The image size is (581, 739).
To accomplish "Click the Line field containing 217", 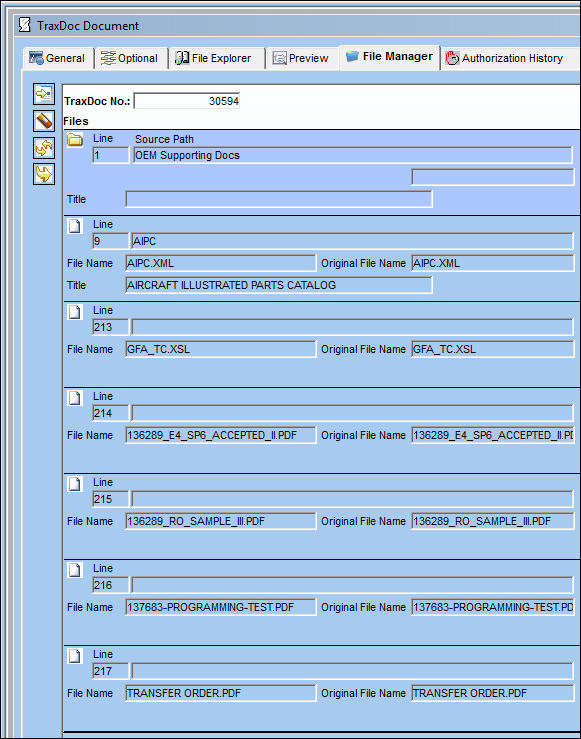I will click(x=111, y=671).
